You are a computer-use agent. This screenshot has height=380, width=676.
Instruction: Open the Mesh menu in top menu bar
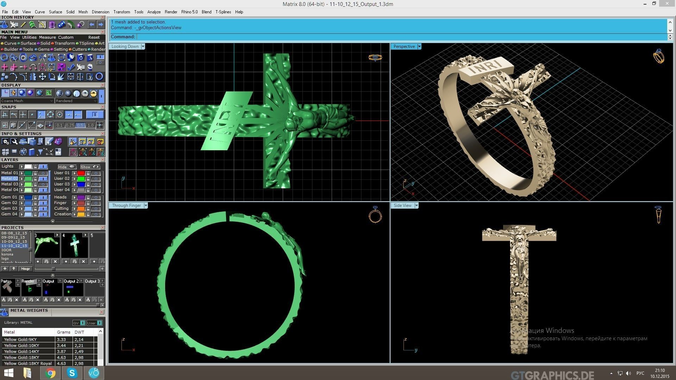pos(83,12)
